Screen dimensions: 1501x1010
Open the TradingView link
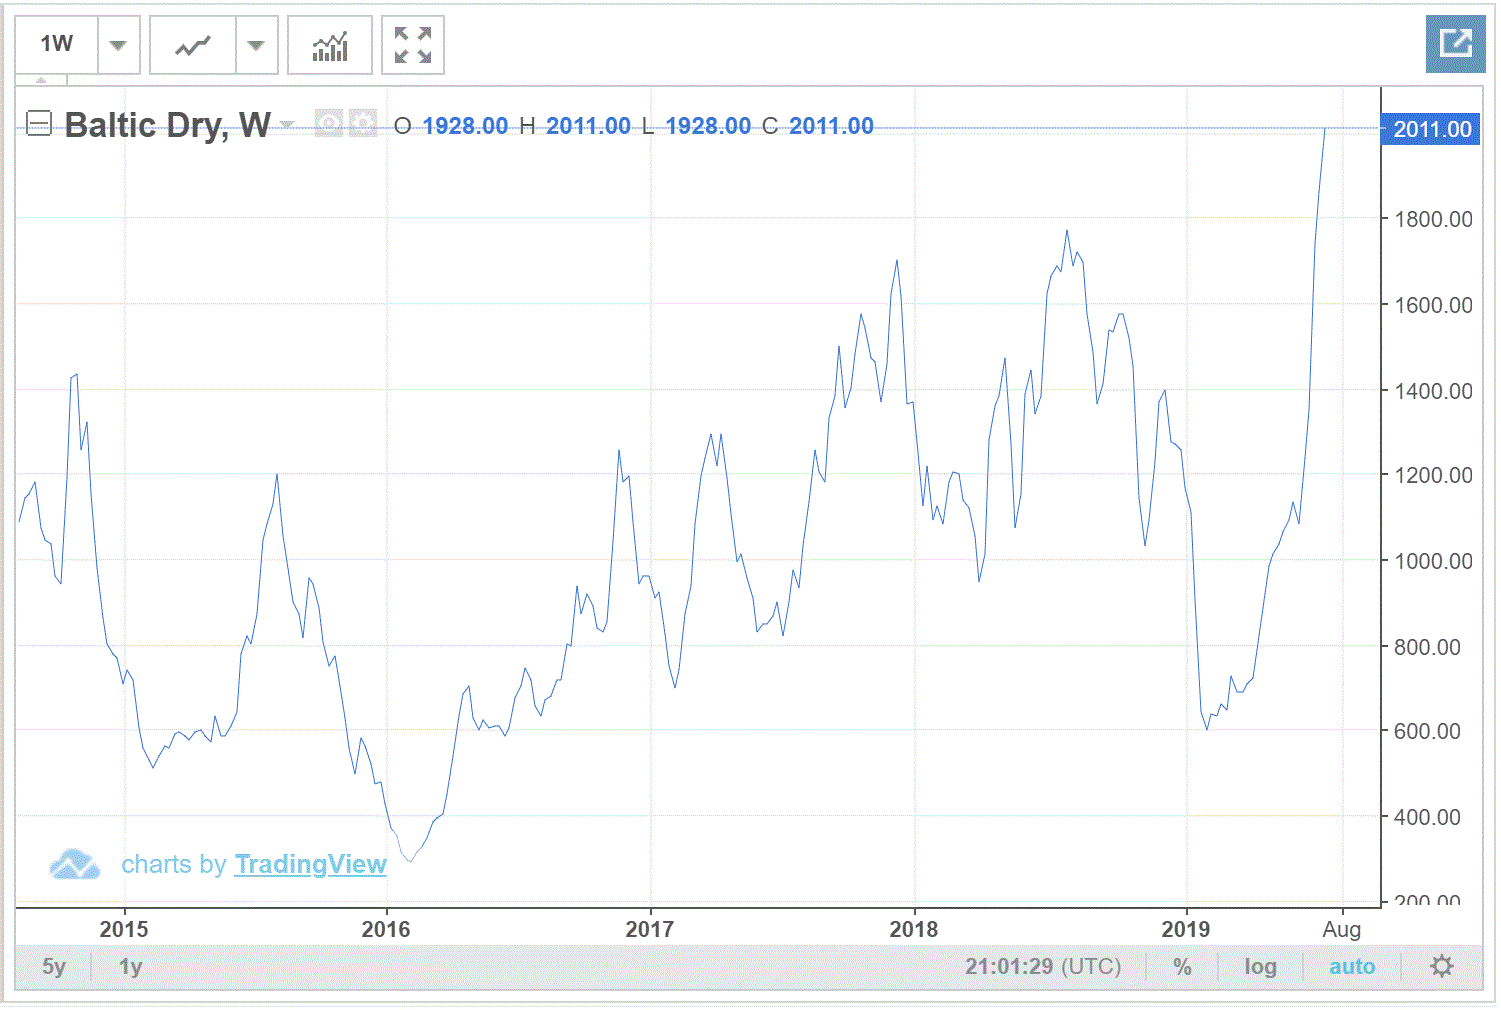tap(310, 864)
